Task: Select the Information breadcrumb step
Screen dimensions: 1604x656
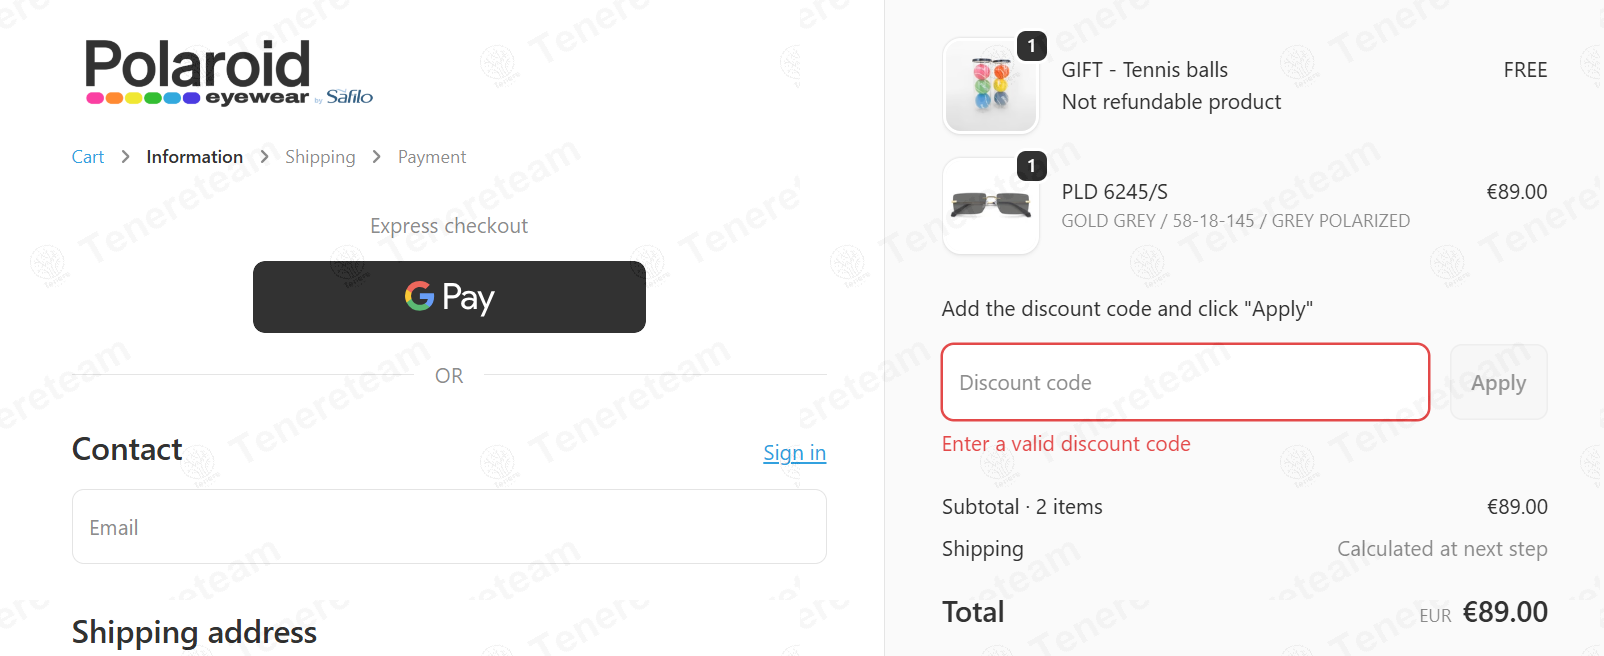Action: pyautogui.click(x=194, y=157)
